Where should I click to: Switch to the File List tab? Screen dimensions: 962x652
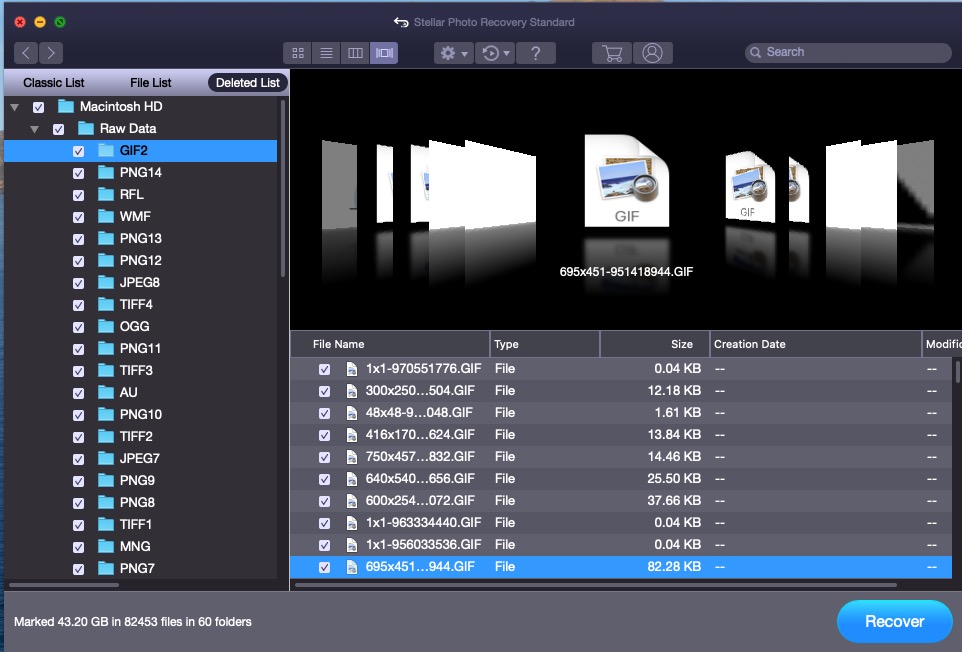tap(151, 83)
